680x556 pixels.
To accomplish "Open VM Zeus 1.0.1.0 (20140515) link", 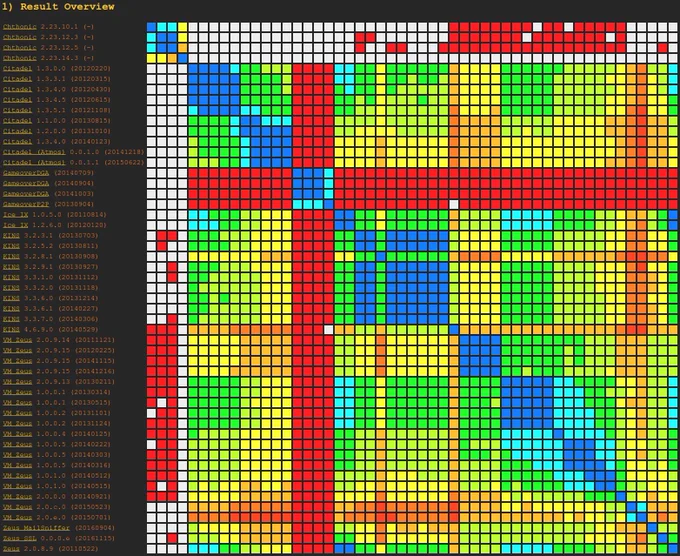I will (x=17, y=486).
